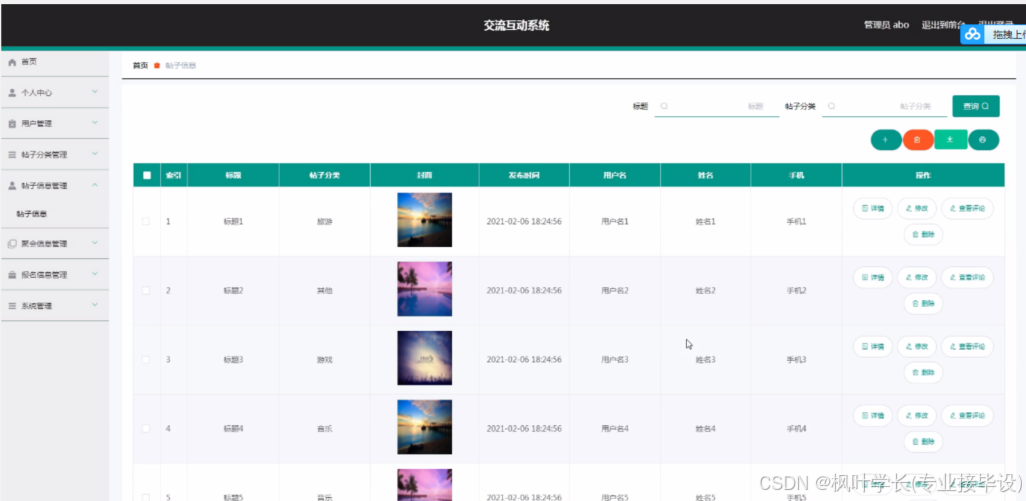Viewport: 1026px width, 501px height.
Task: Expand the 报名信息管理 menu chevron
Action: (x=95, y=275)
